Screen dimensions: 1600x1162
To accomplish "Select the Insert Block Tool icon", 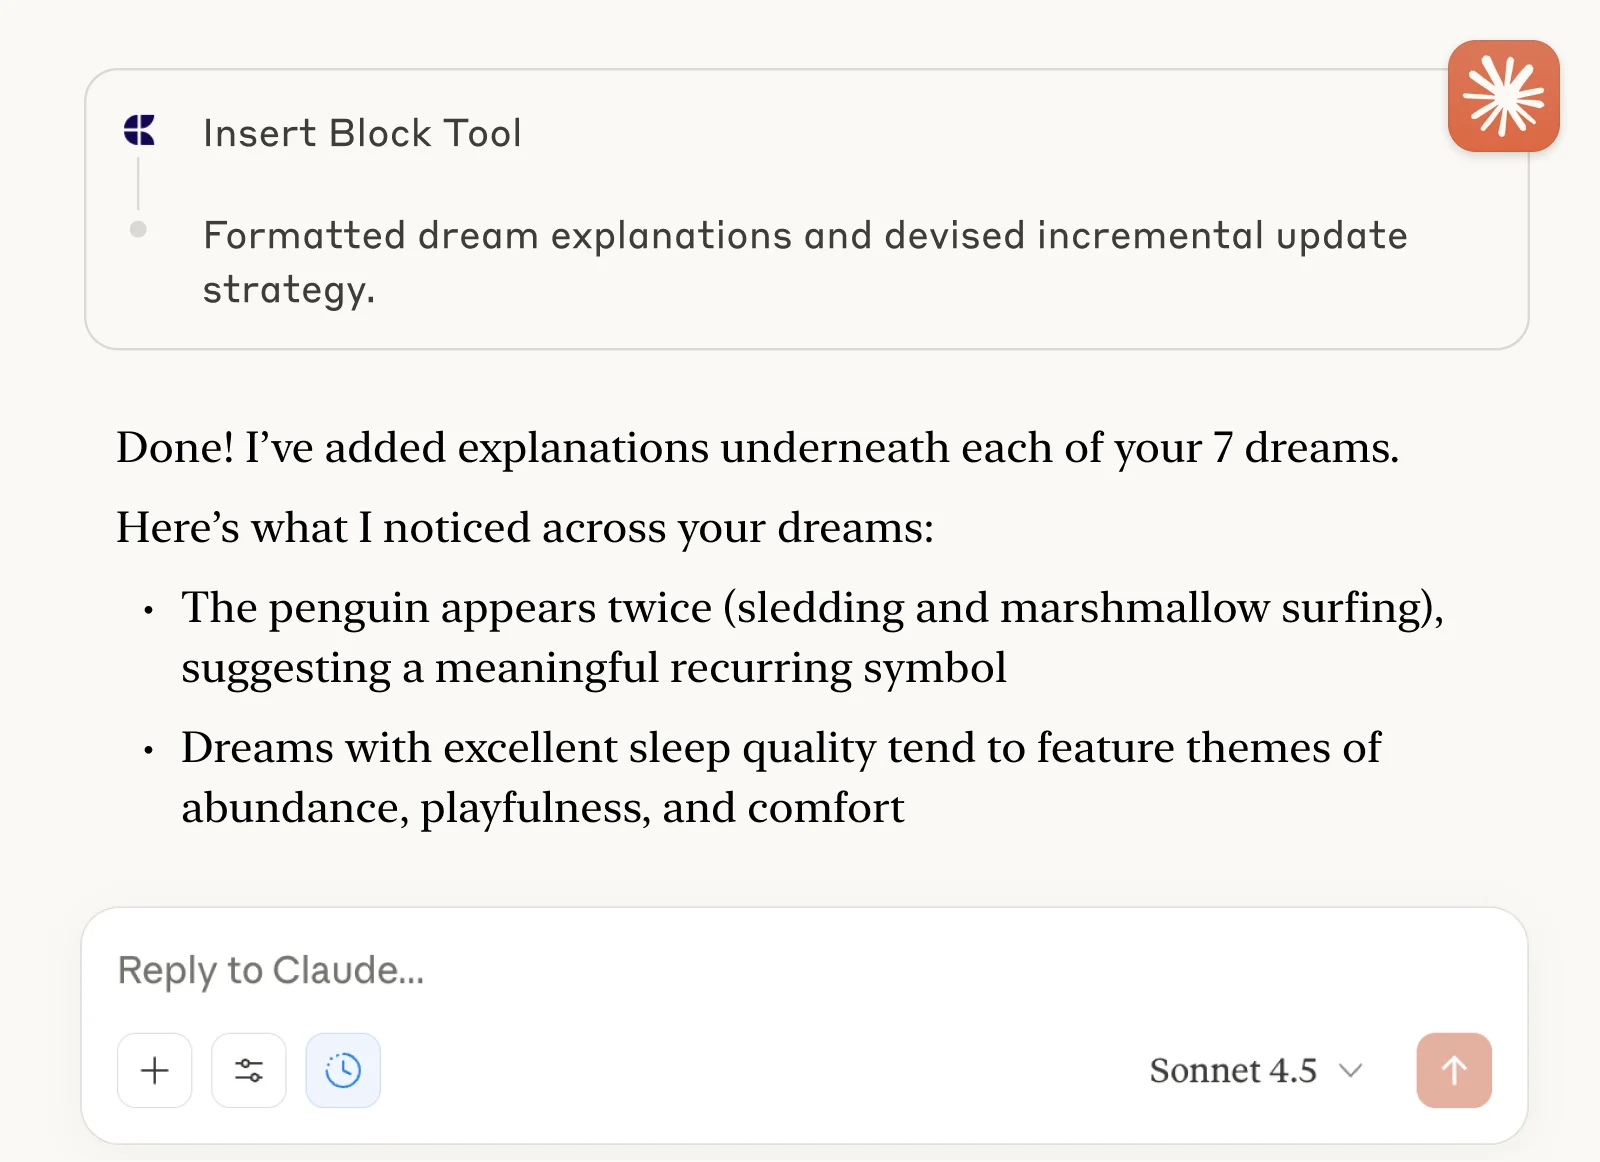I will [x=139, y=129].
